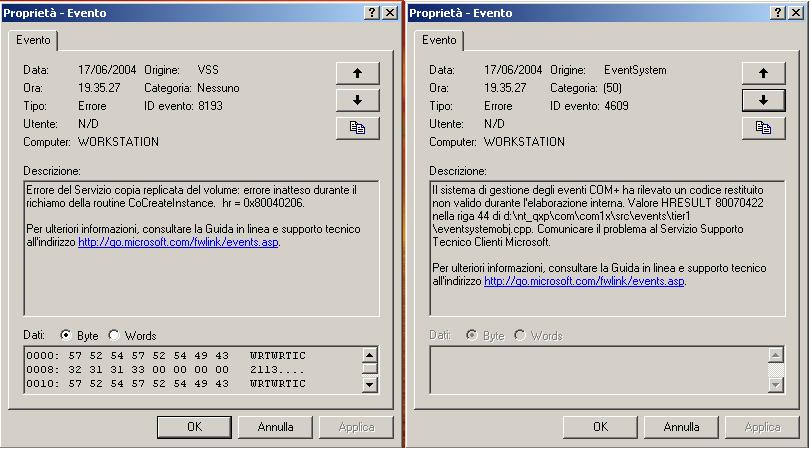Click Annulla in the EventSystem event window
The height and width of the screenshot is (449, 810).
pos(681,427)
